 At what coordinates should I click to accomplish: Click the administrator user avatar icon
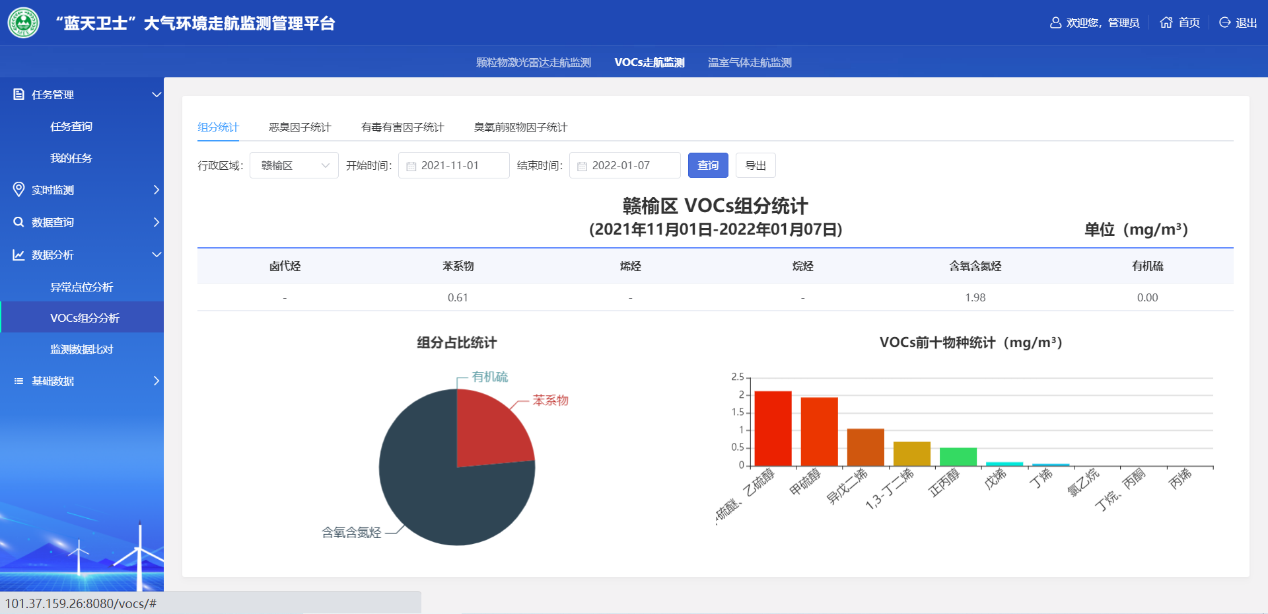(x=1055, y=23)
